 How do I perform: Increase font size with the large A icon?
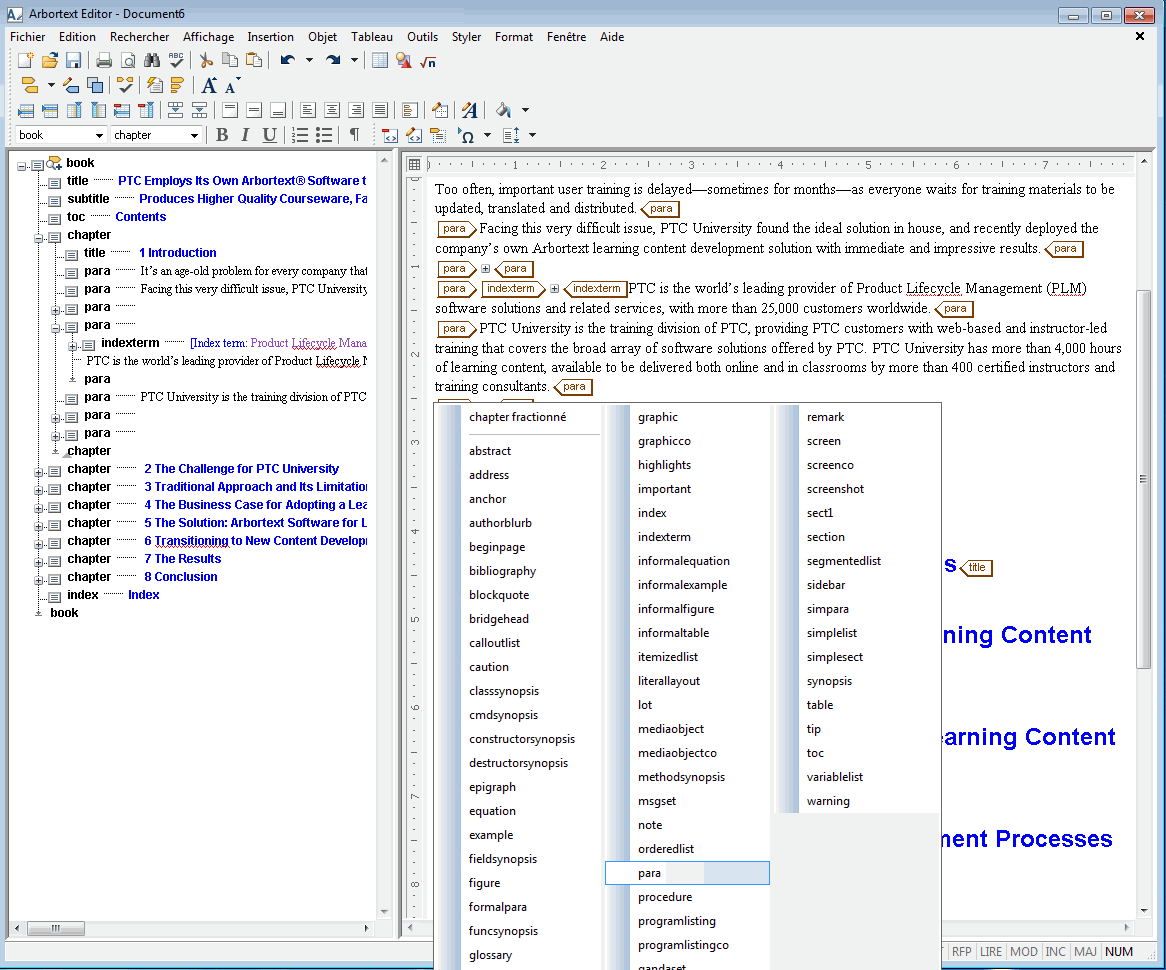[x=209, y=86]
